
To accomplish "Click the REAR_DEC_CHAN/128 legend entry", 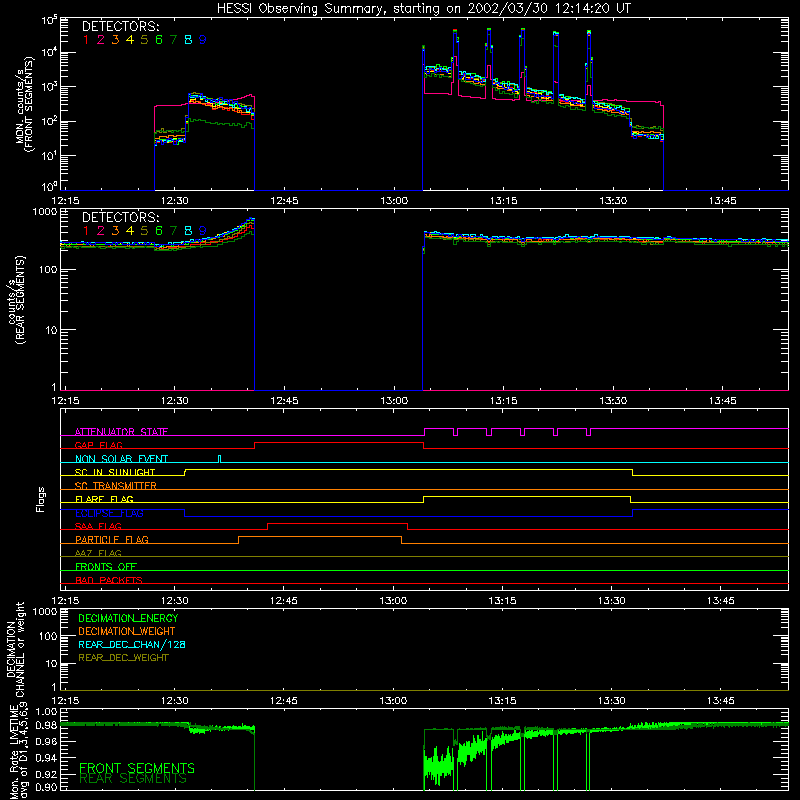I will point(132,645).
